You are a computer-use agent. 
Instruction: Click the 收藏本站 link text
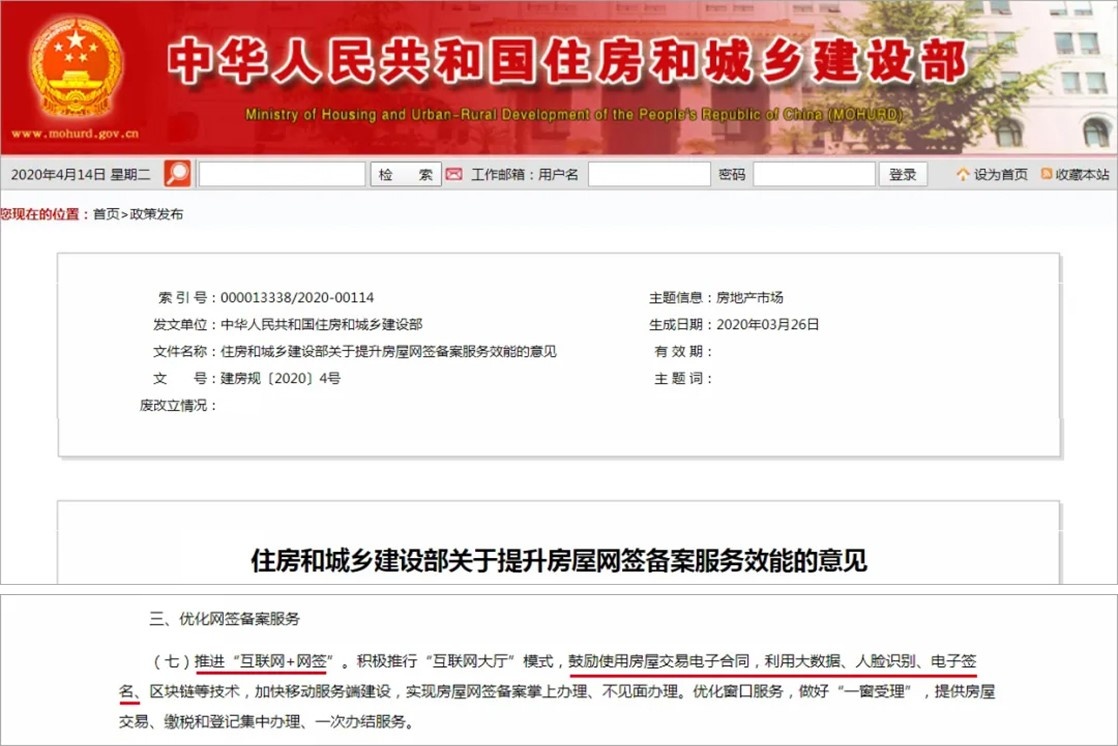(1082, 175)
